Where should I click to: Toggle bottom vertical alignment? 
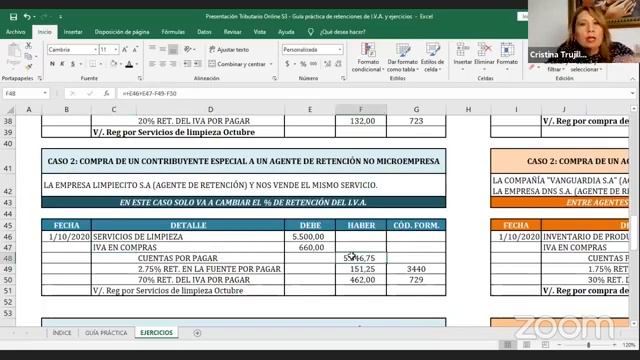173,49
